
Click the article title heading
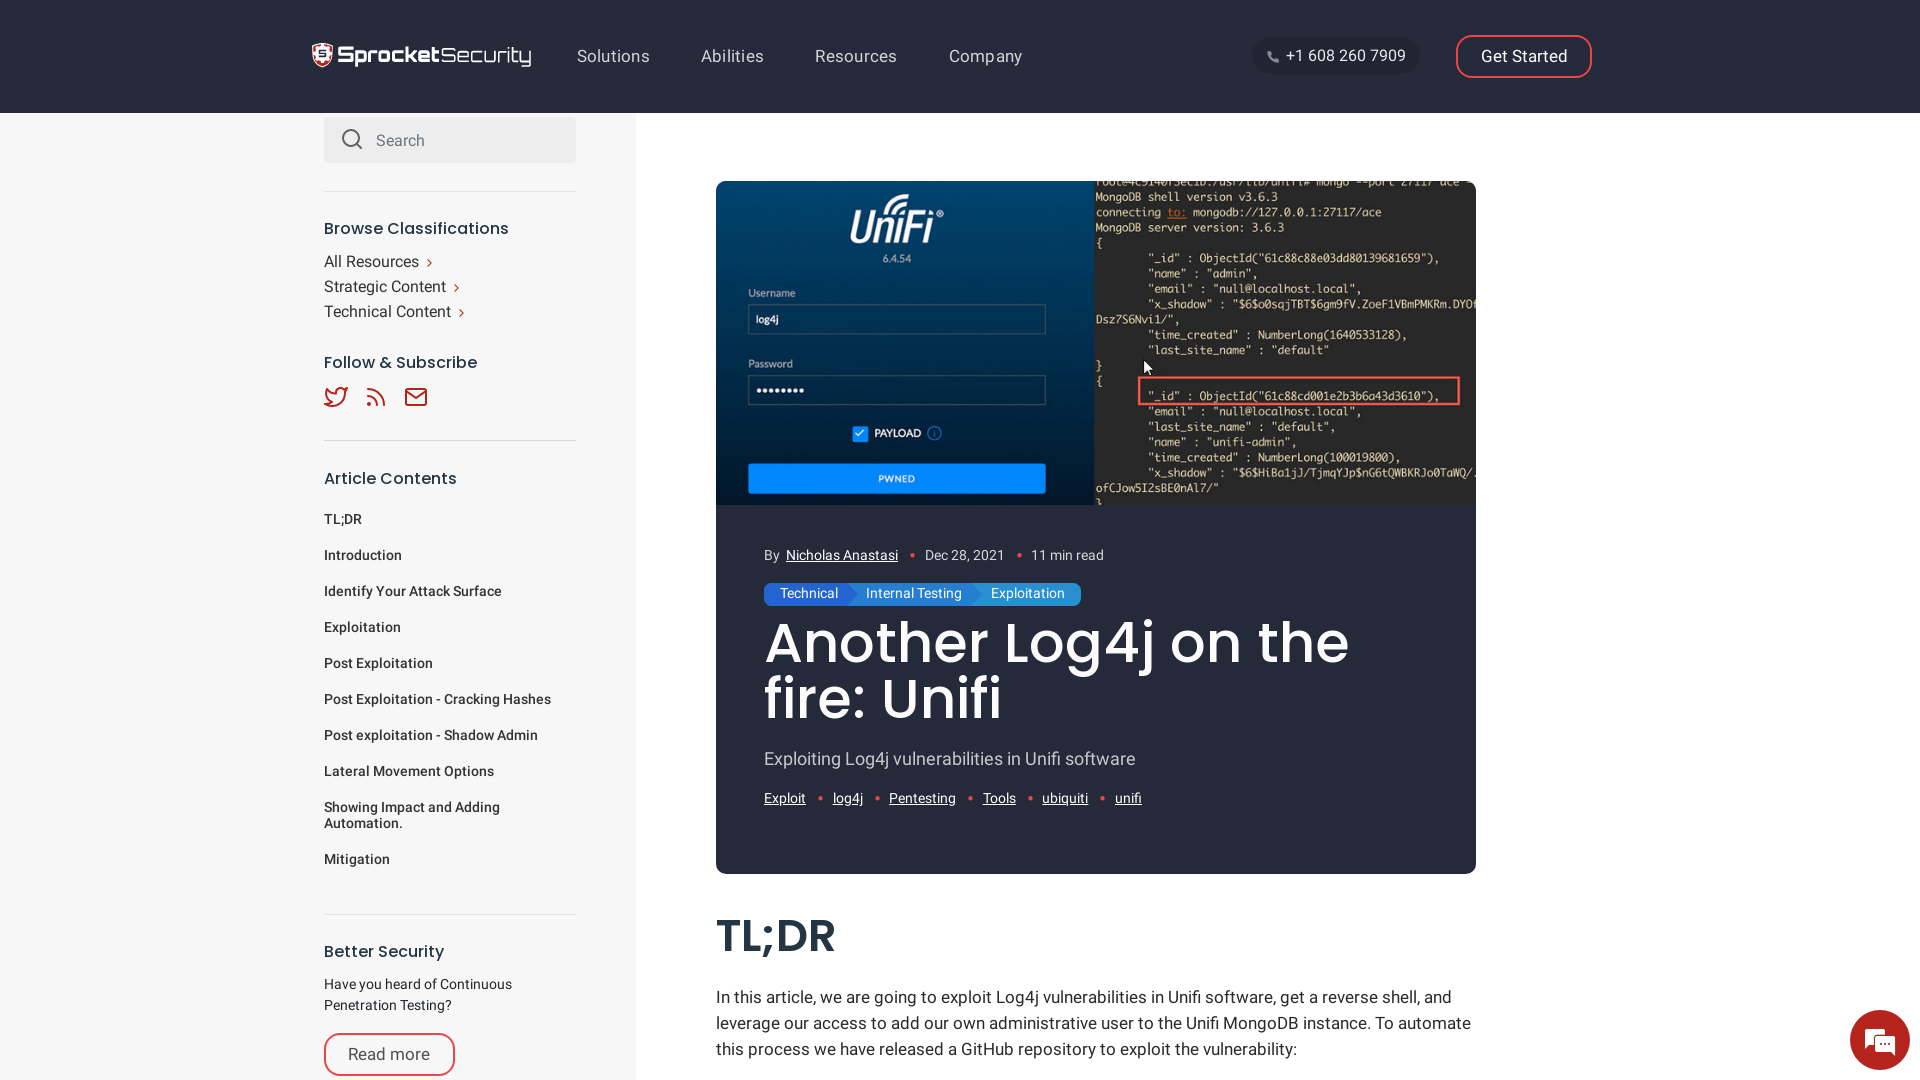[1056, 670]
